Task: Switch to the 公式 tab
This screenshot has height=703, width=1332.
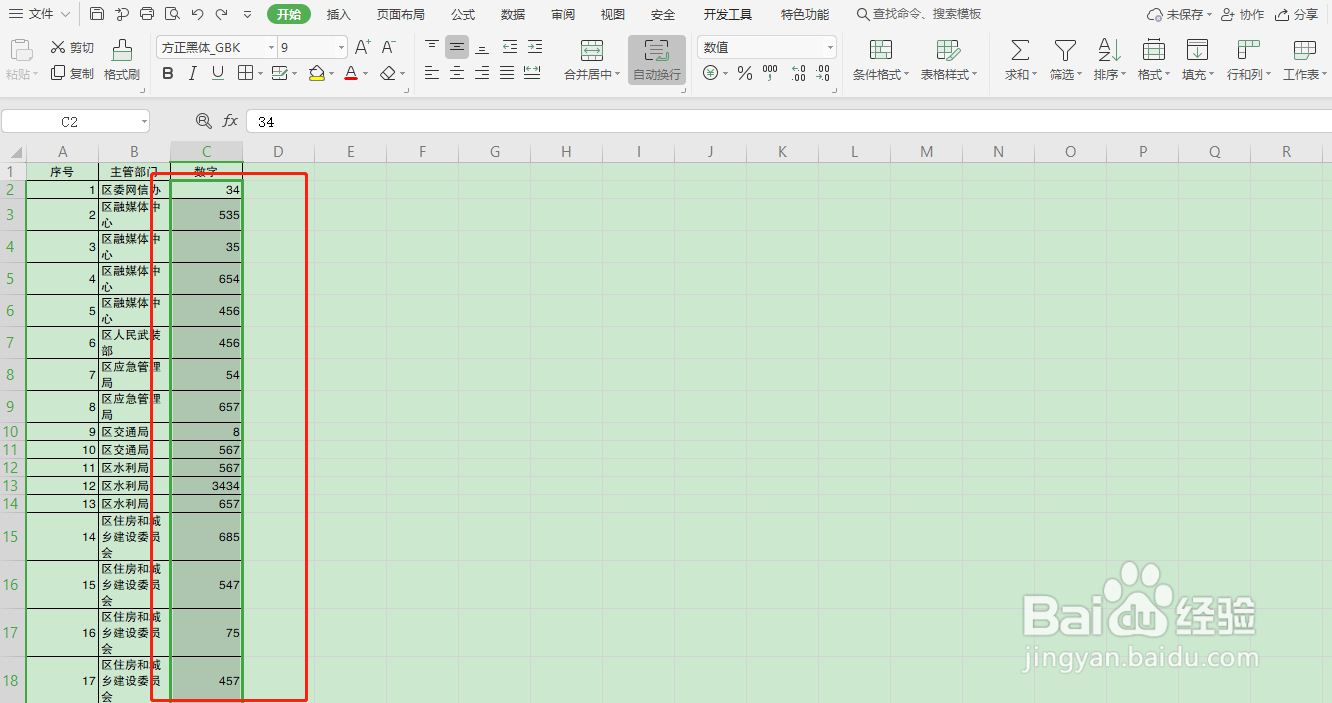Action: (x=463, y=14)
